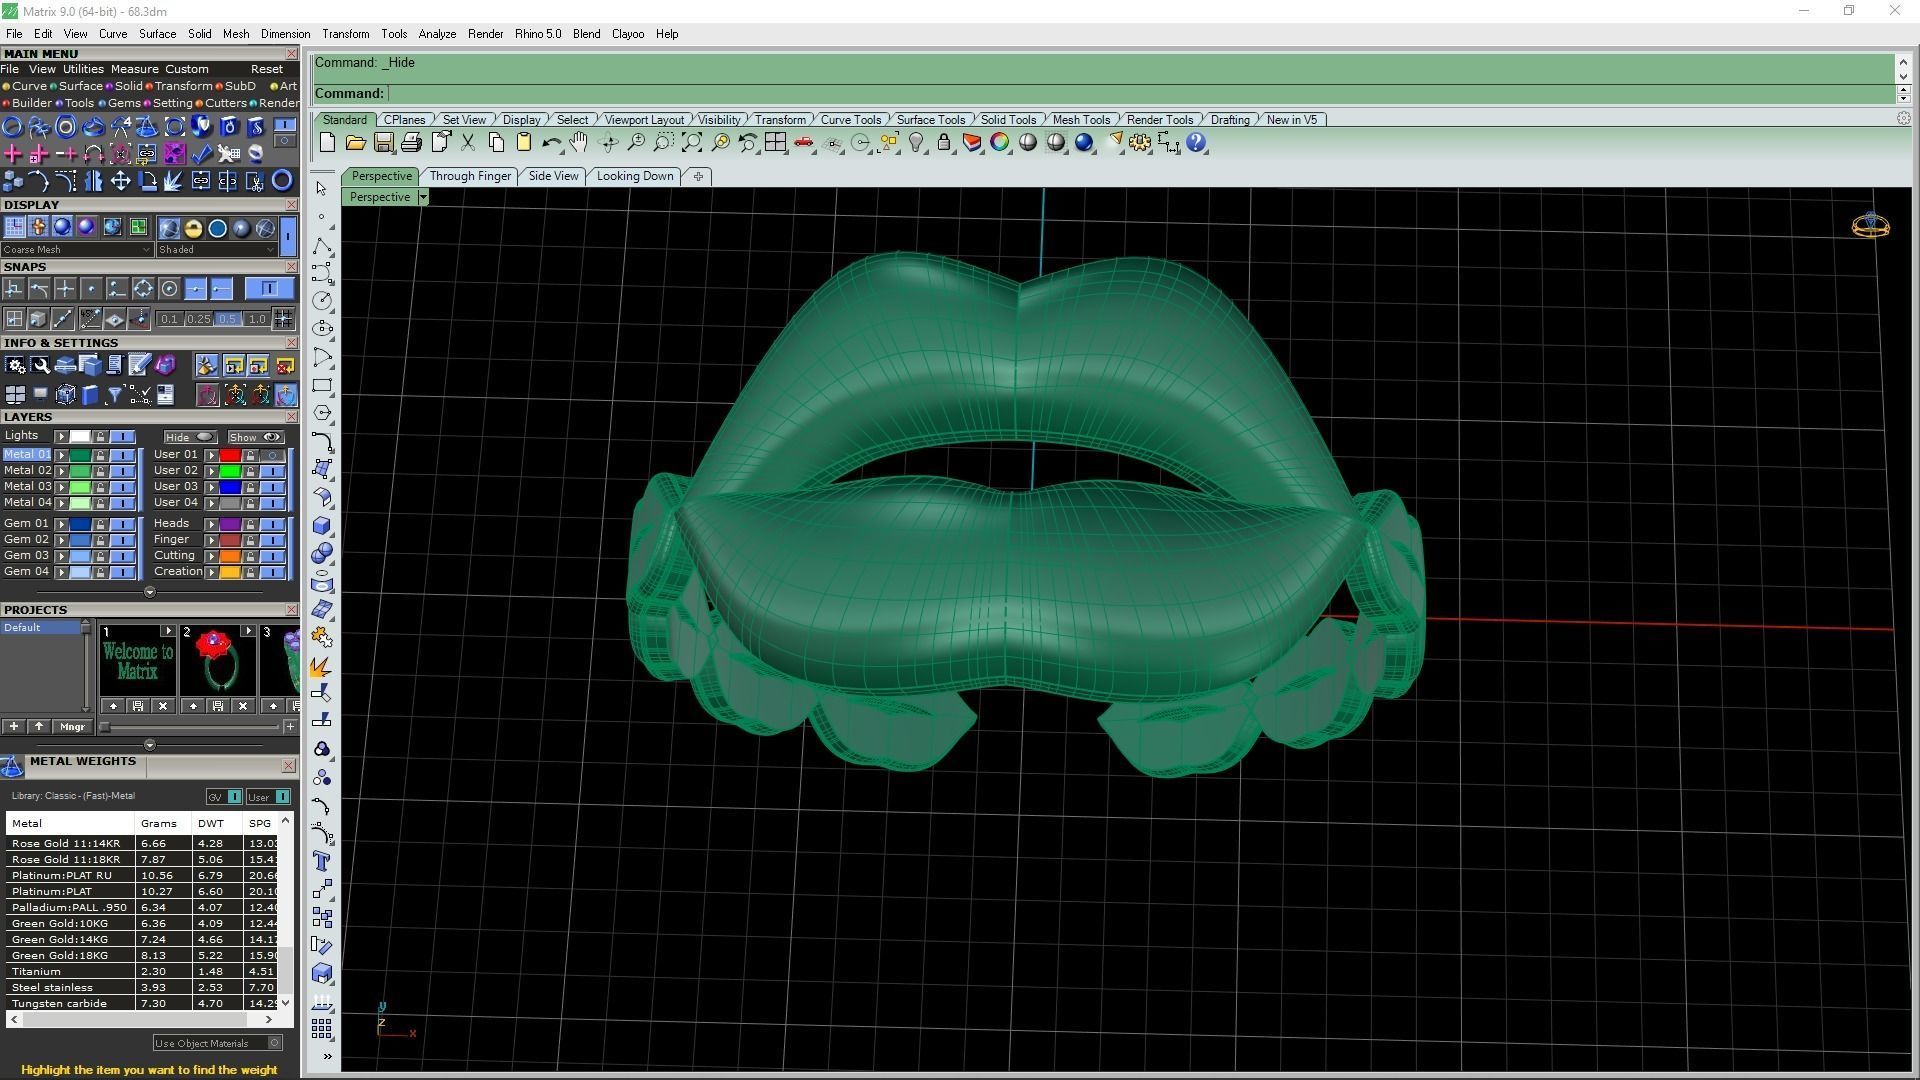The height and width of the screenshot is (1080, 1920).
Task: Select the red ring project thumbnail 2
Action: coord(216,661)
